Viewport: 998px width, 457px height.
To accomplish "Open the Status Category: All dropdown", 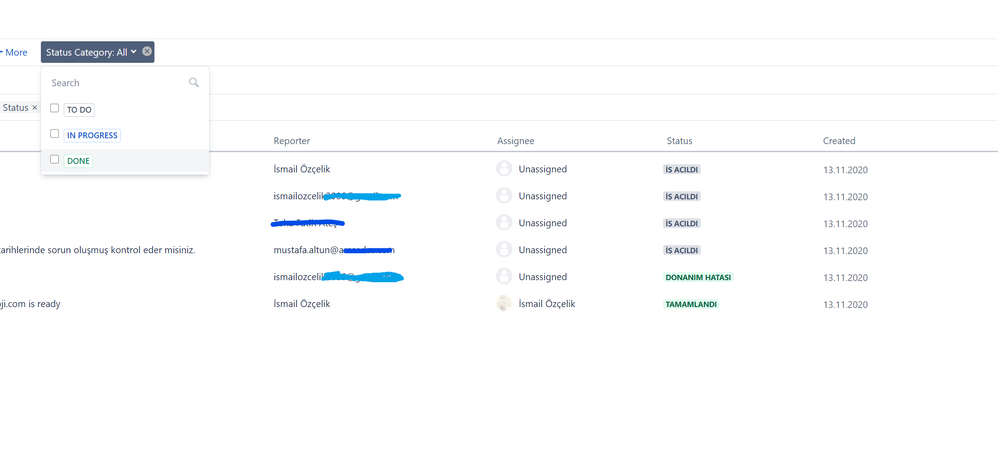I will [x=91, y=52].
